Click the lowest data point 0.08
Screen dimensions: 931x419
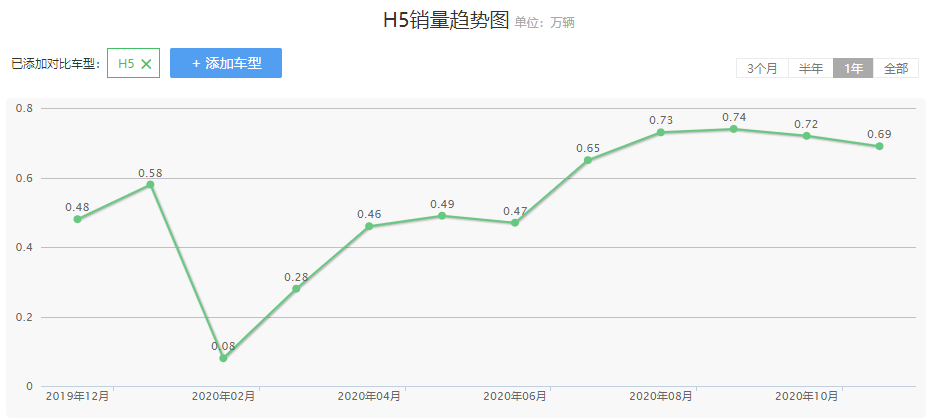[223, 358]
